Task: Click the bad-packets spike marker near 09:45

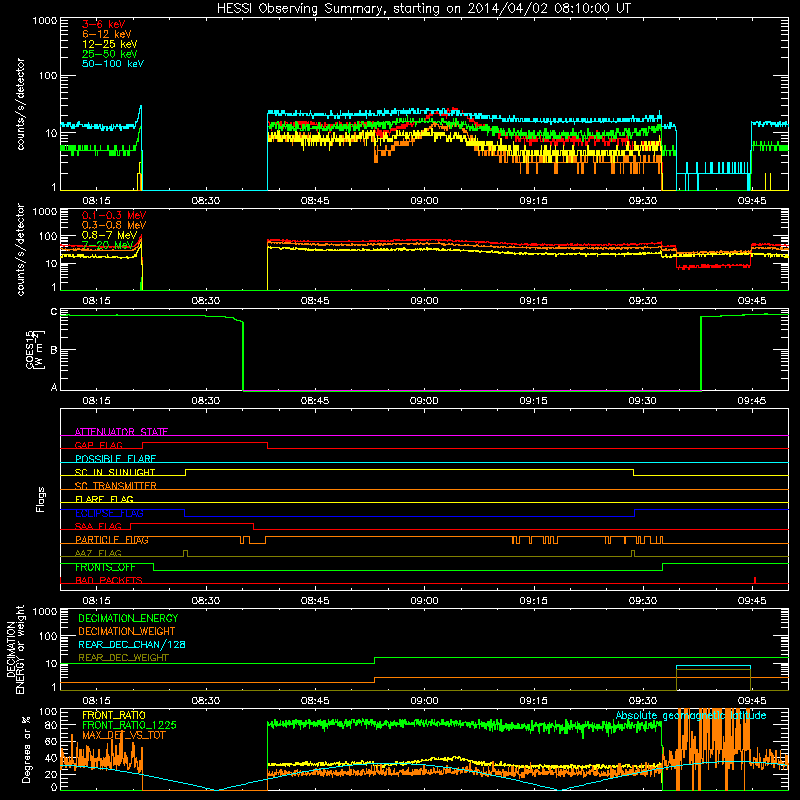Action: click(x=755, y=580)
